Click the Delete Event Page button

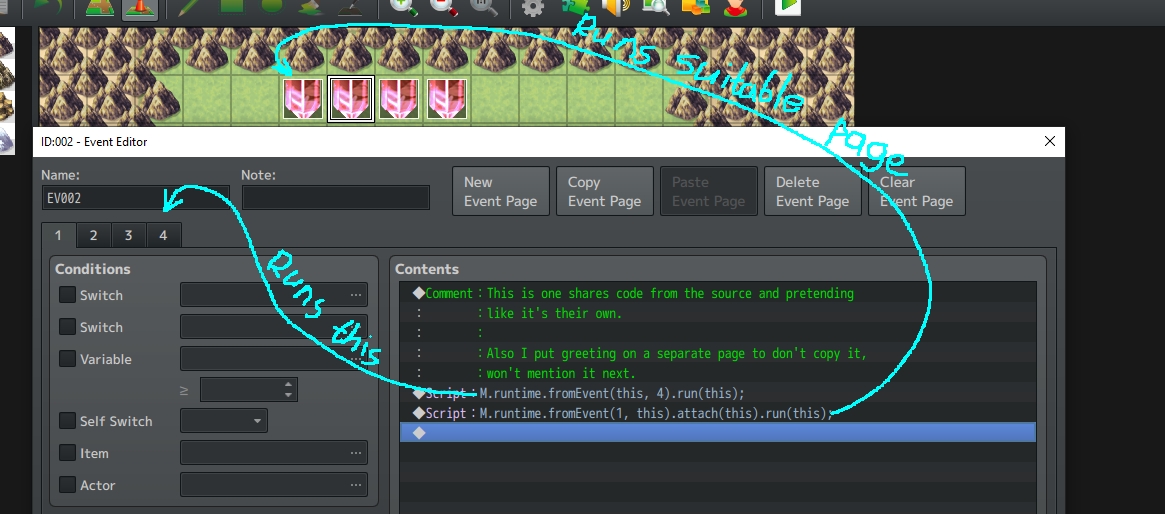813,192
